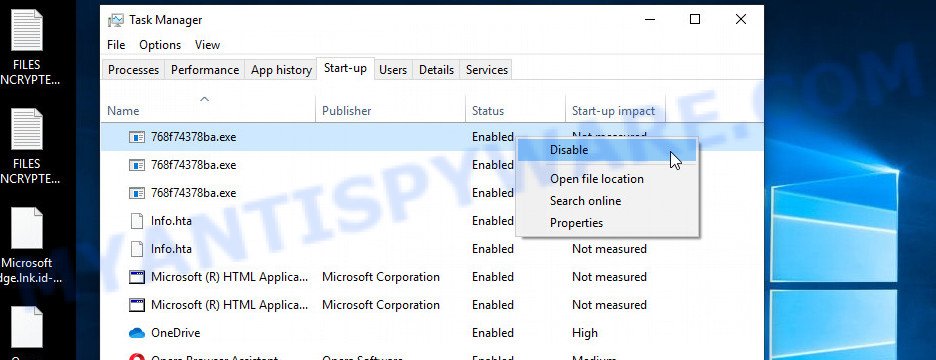Click the icon of the highlighted 768f74378ba.exe row

point(137,137)
